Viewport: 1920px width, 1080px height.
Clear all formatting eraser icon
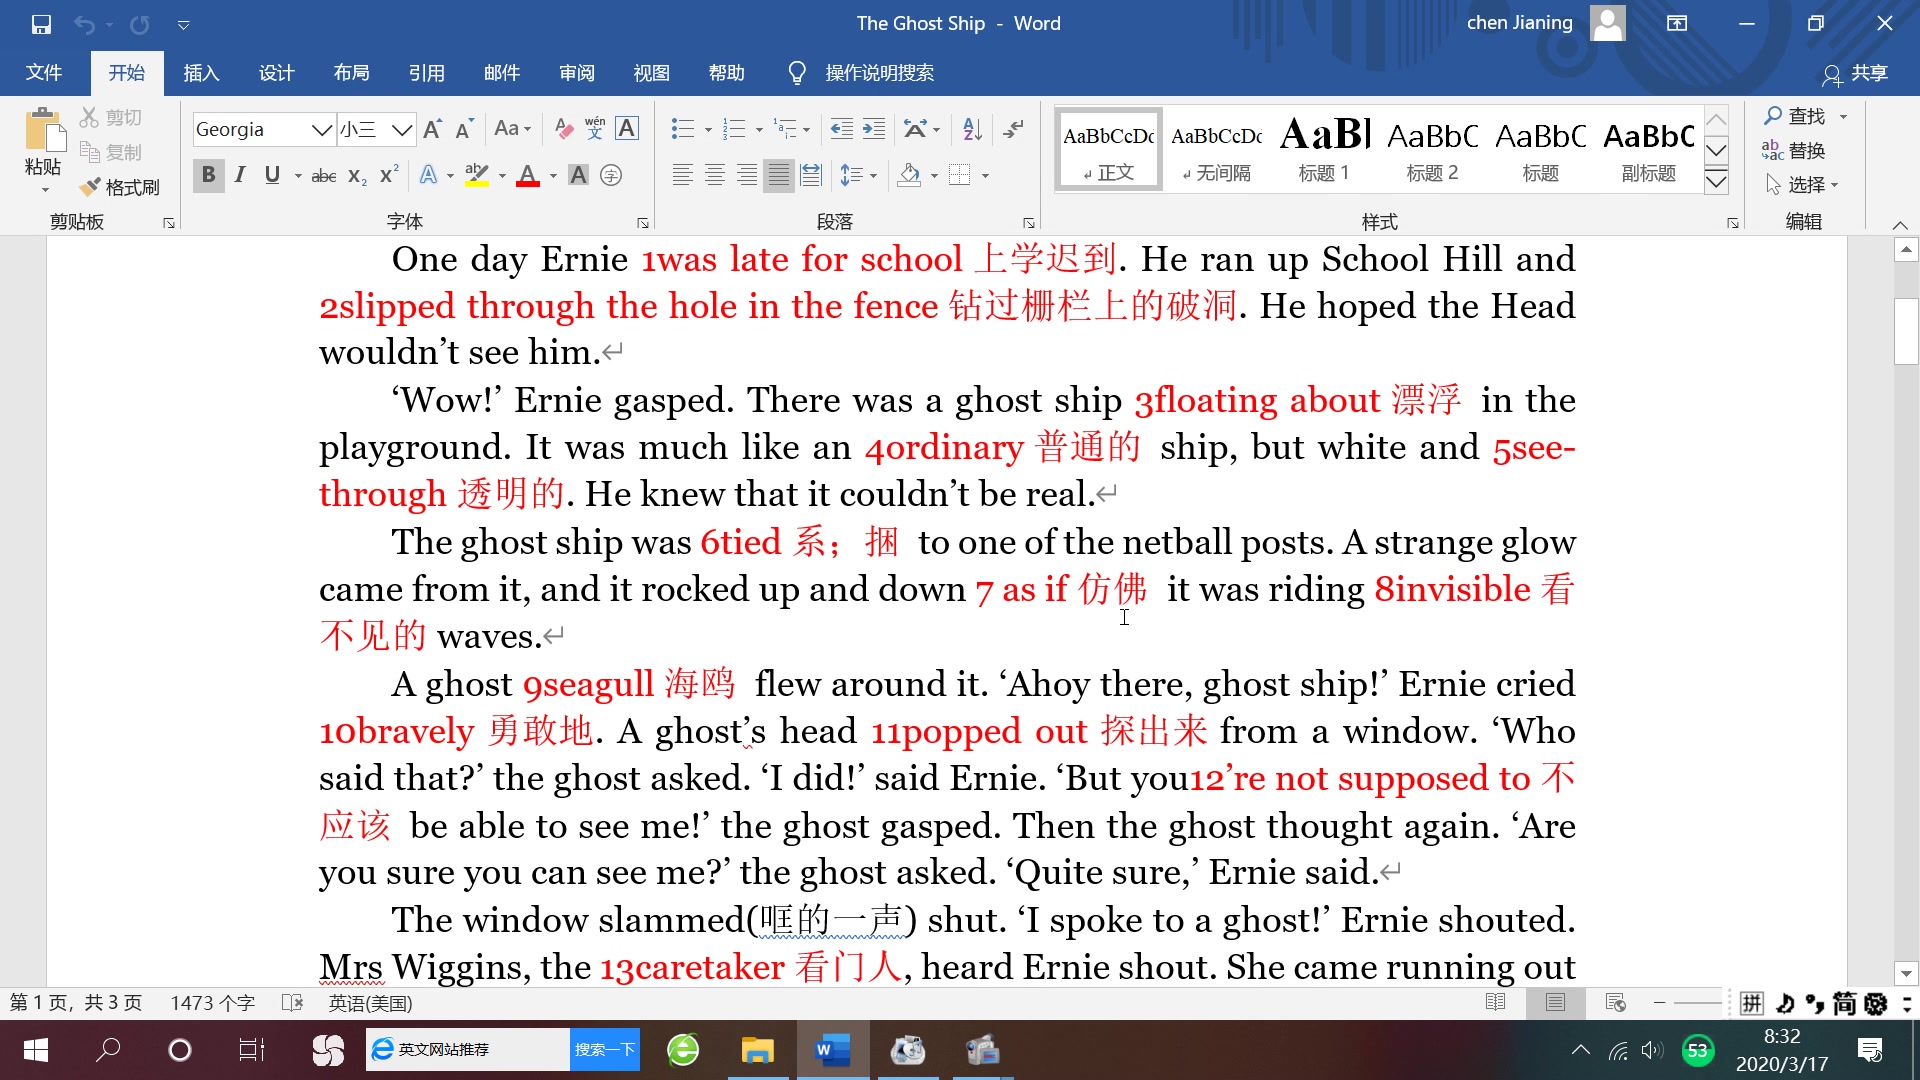coord(564,129)
